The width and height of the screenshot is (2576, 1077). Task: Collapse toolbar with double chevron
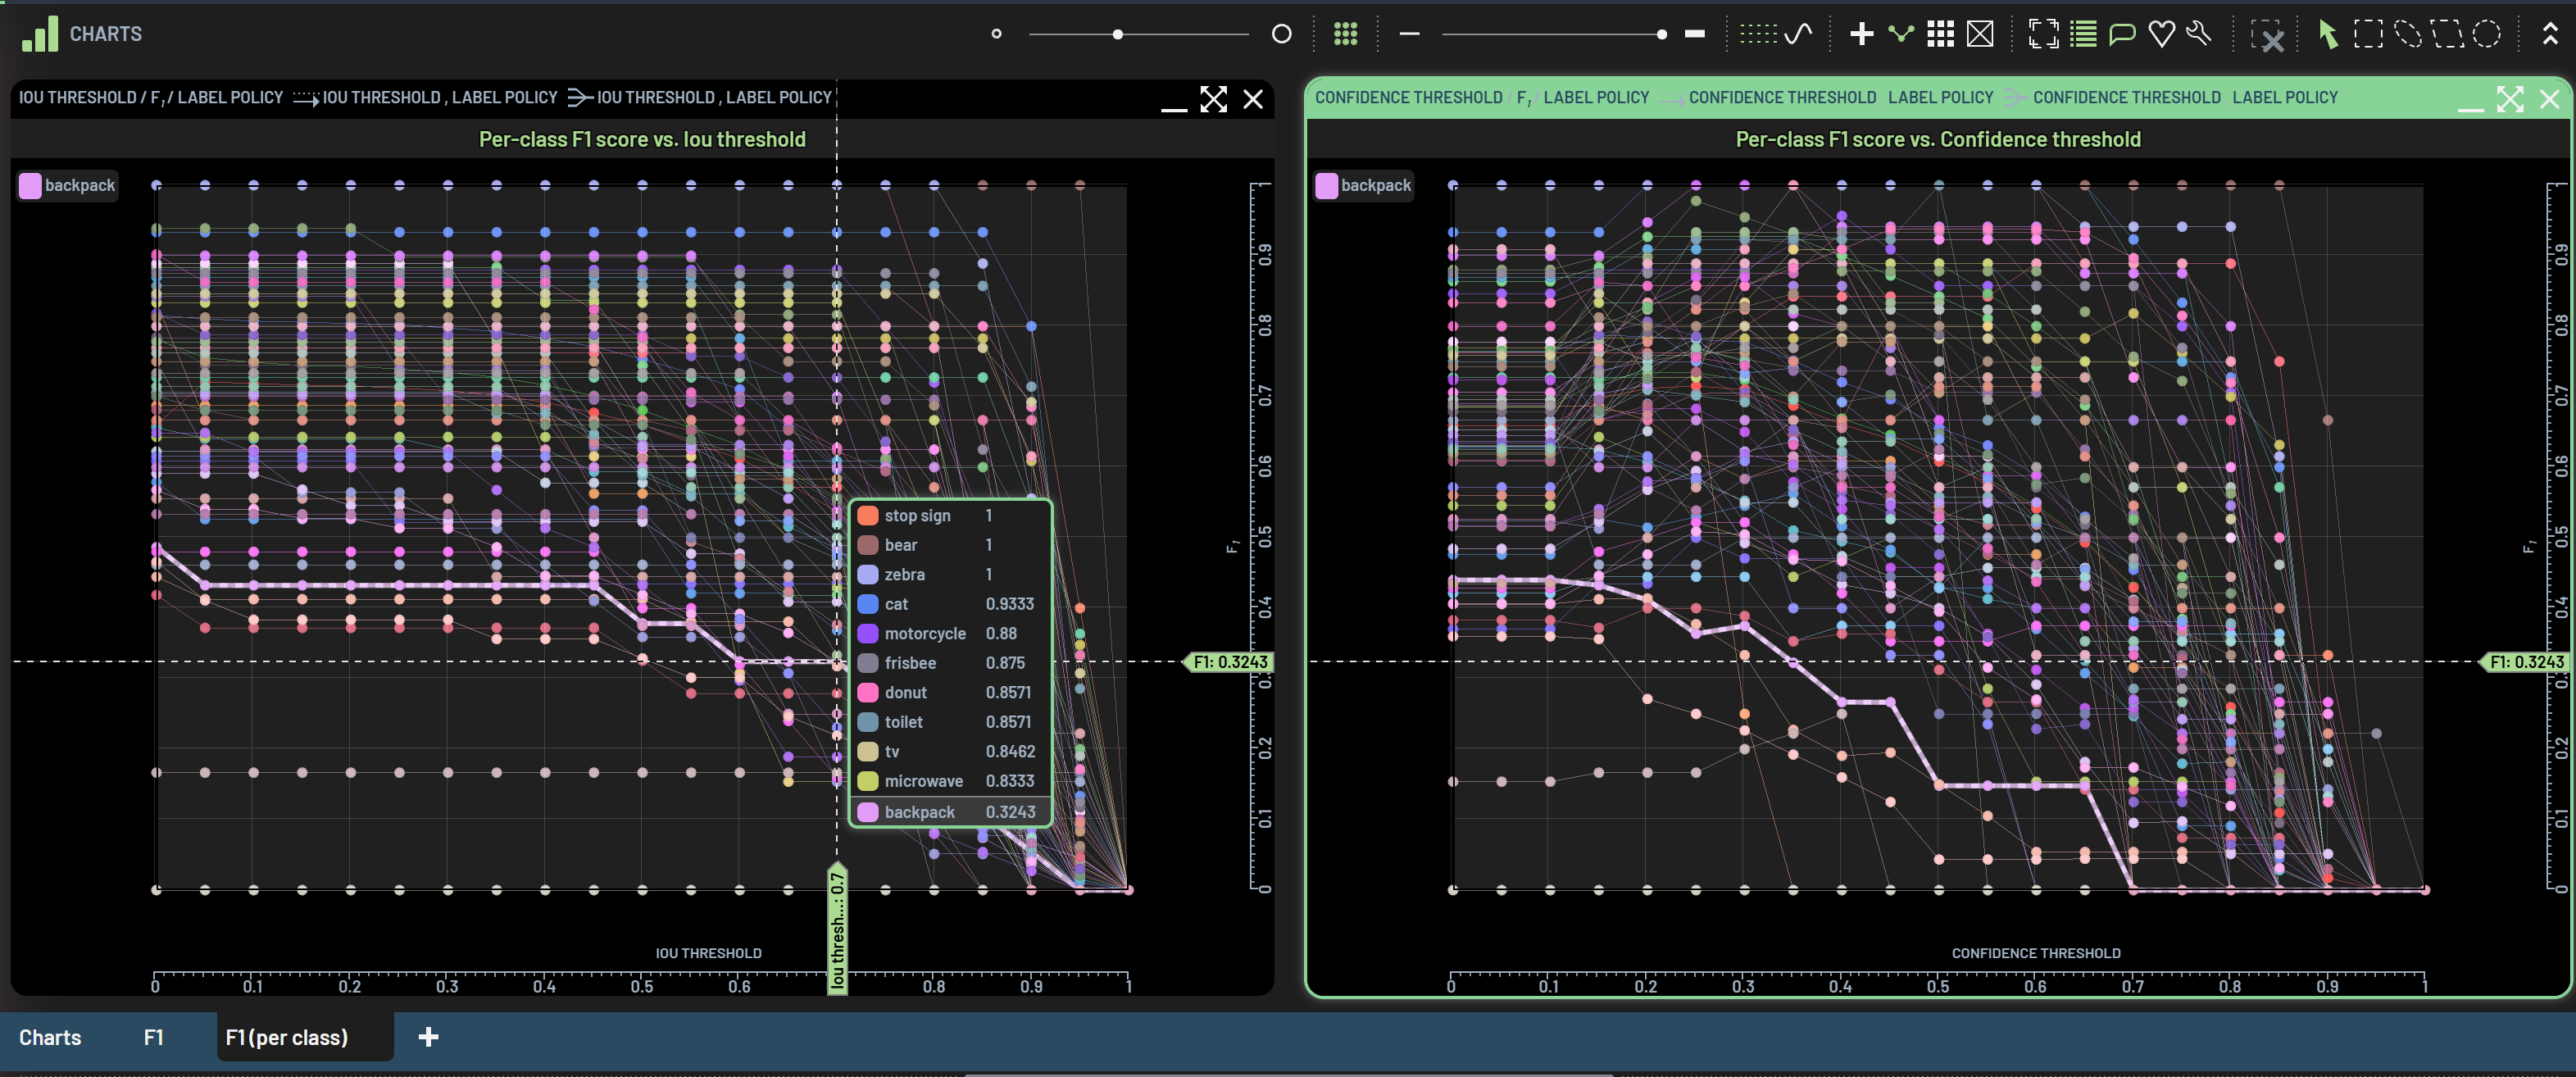(x=2550, y=34)
